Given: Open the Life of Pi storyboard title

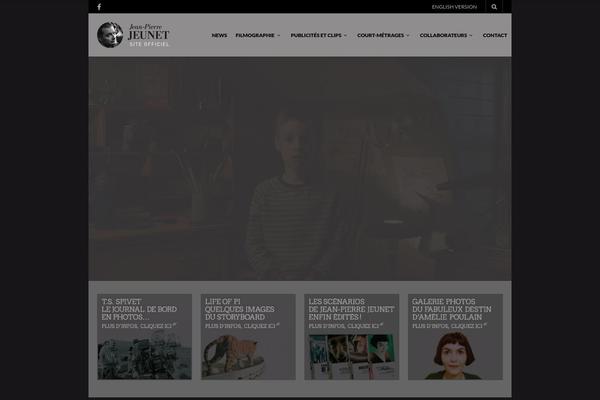Looking at the screenshot, I should click(240, 309).
